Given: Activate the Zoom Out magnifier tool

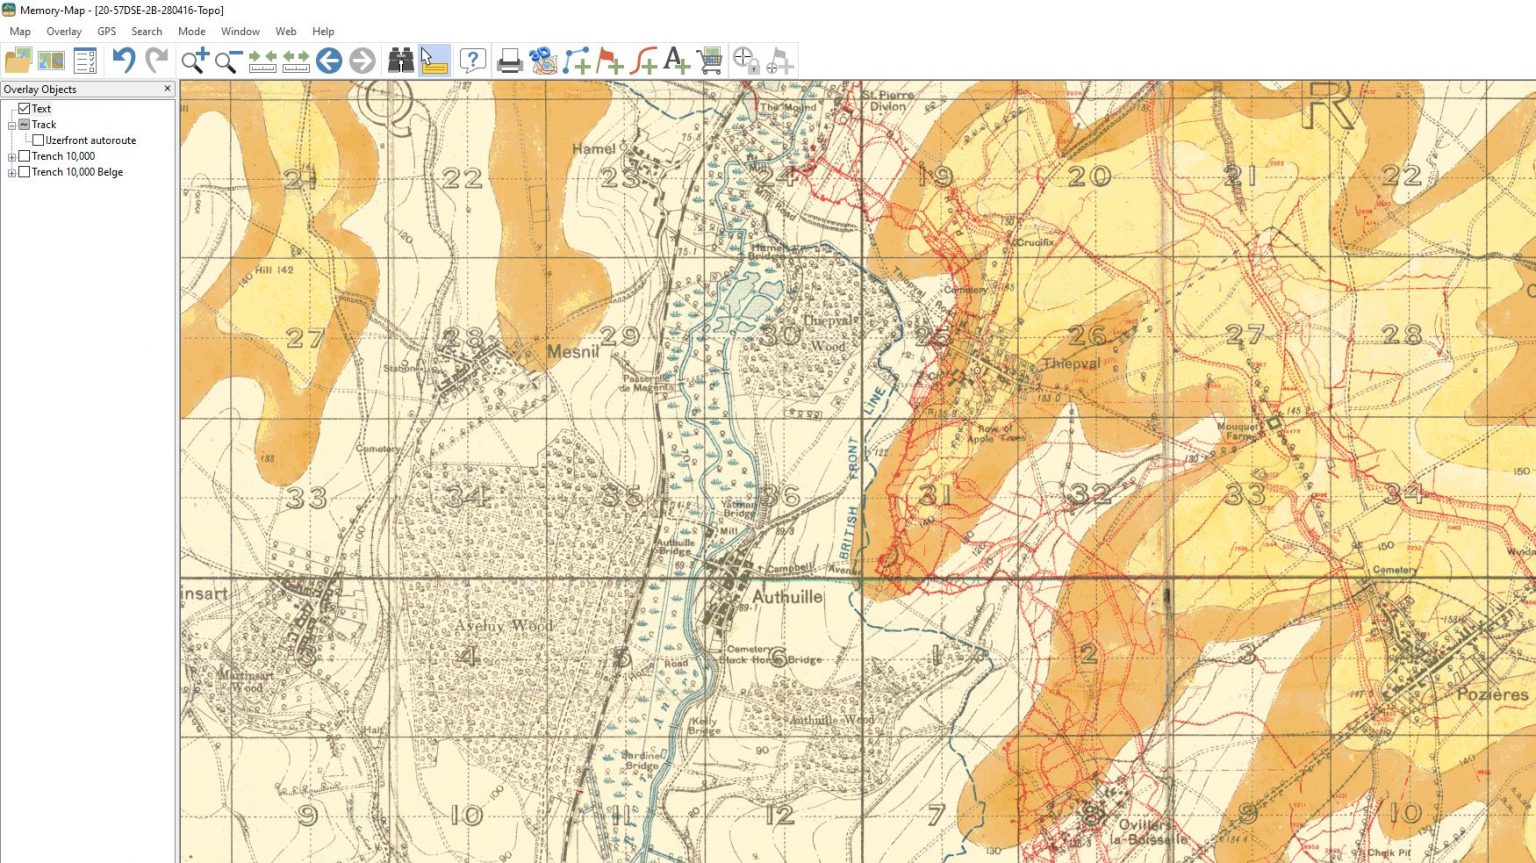Looking at the screenshot, I should coord(224,59).
